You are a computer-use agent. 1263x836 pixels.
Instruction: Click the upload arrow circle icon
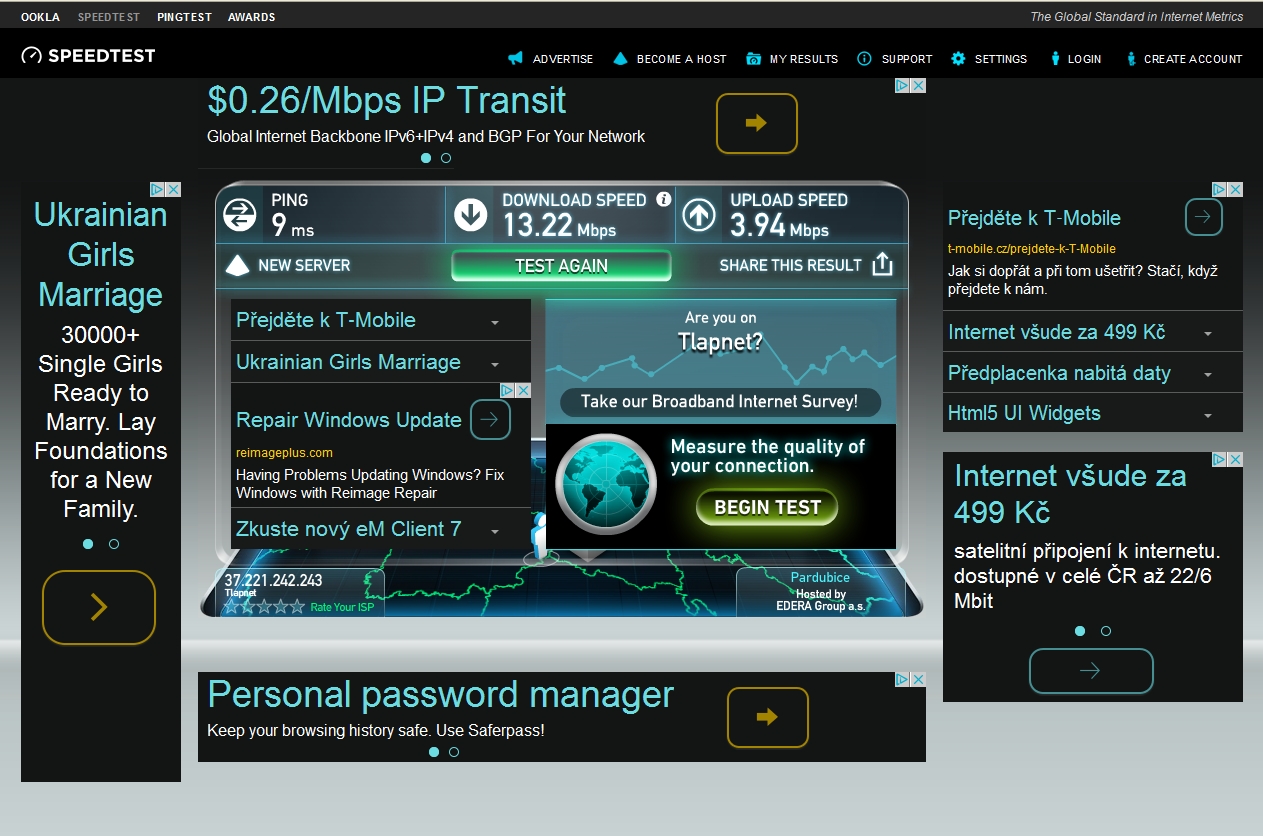(x=698, y=215)
